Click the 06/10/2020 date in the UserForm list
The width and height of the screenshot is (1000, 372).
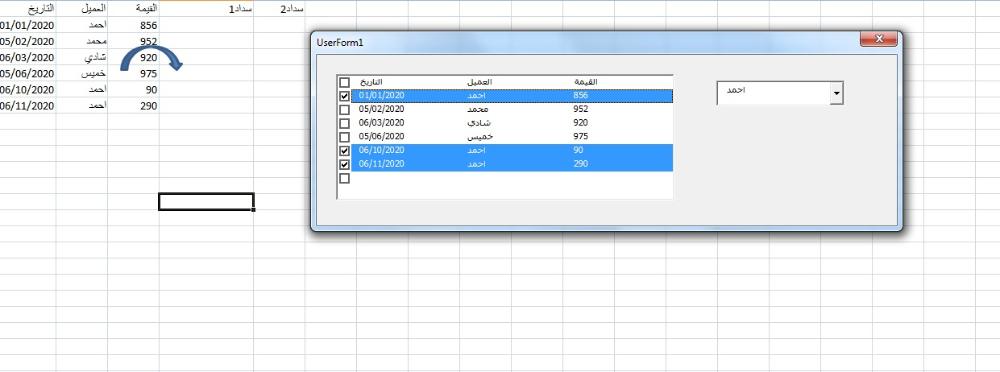pos(381,151)
